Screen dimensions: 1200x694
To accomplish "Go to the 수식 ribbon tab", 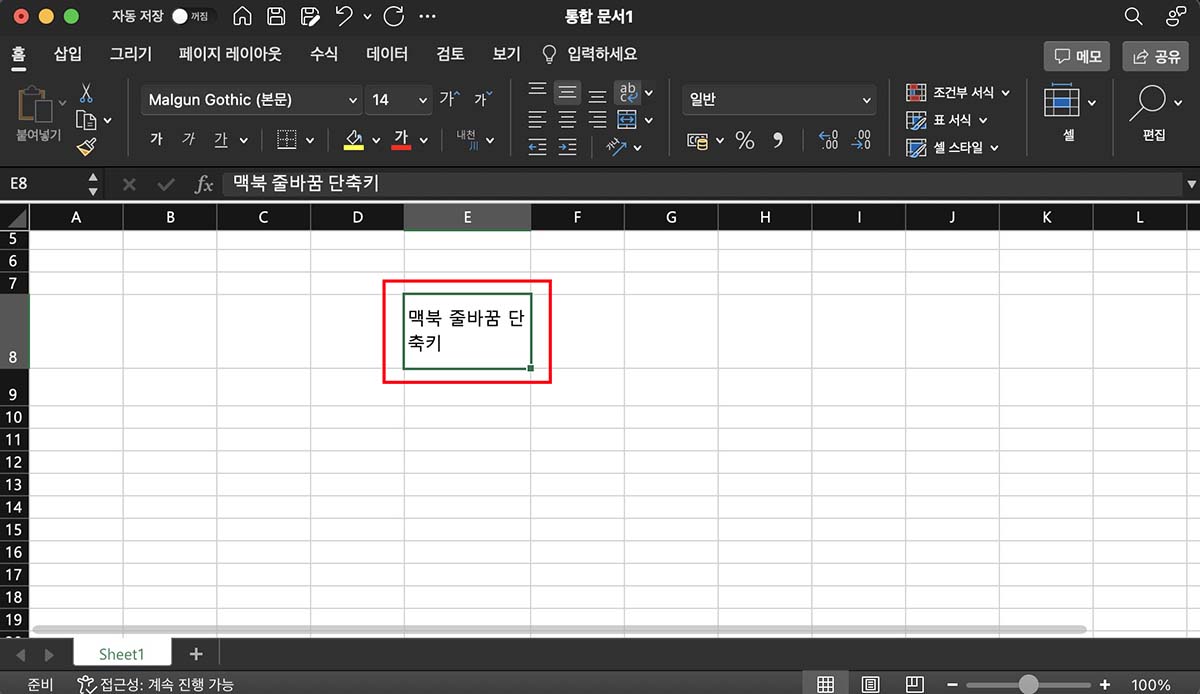I will point(324,54).
